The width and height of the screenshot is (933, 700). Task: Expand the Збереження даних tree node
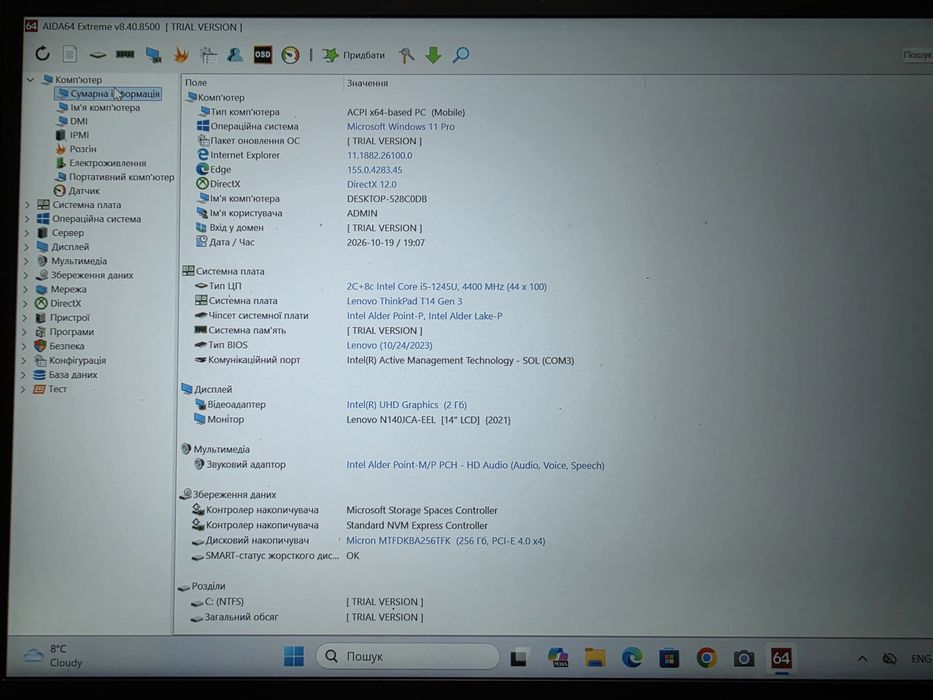26,275
